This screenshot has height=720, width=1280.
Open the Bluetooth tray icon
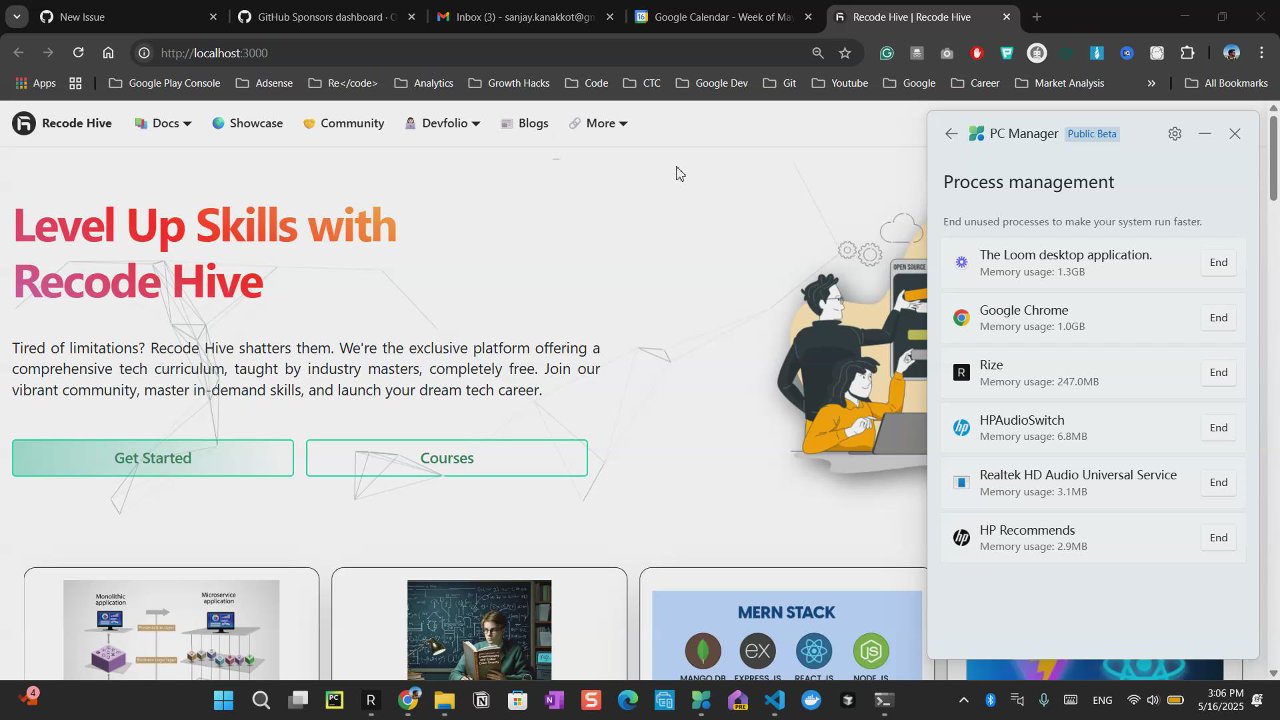[991, 700]
